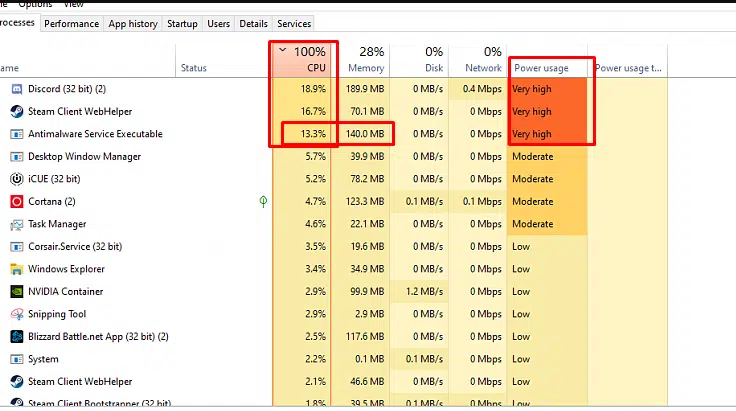Select the Snipping Tool process name
Image resolution: width=736 pixels, height=411 pixels.
57,314
